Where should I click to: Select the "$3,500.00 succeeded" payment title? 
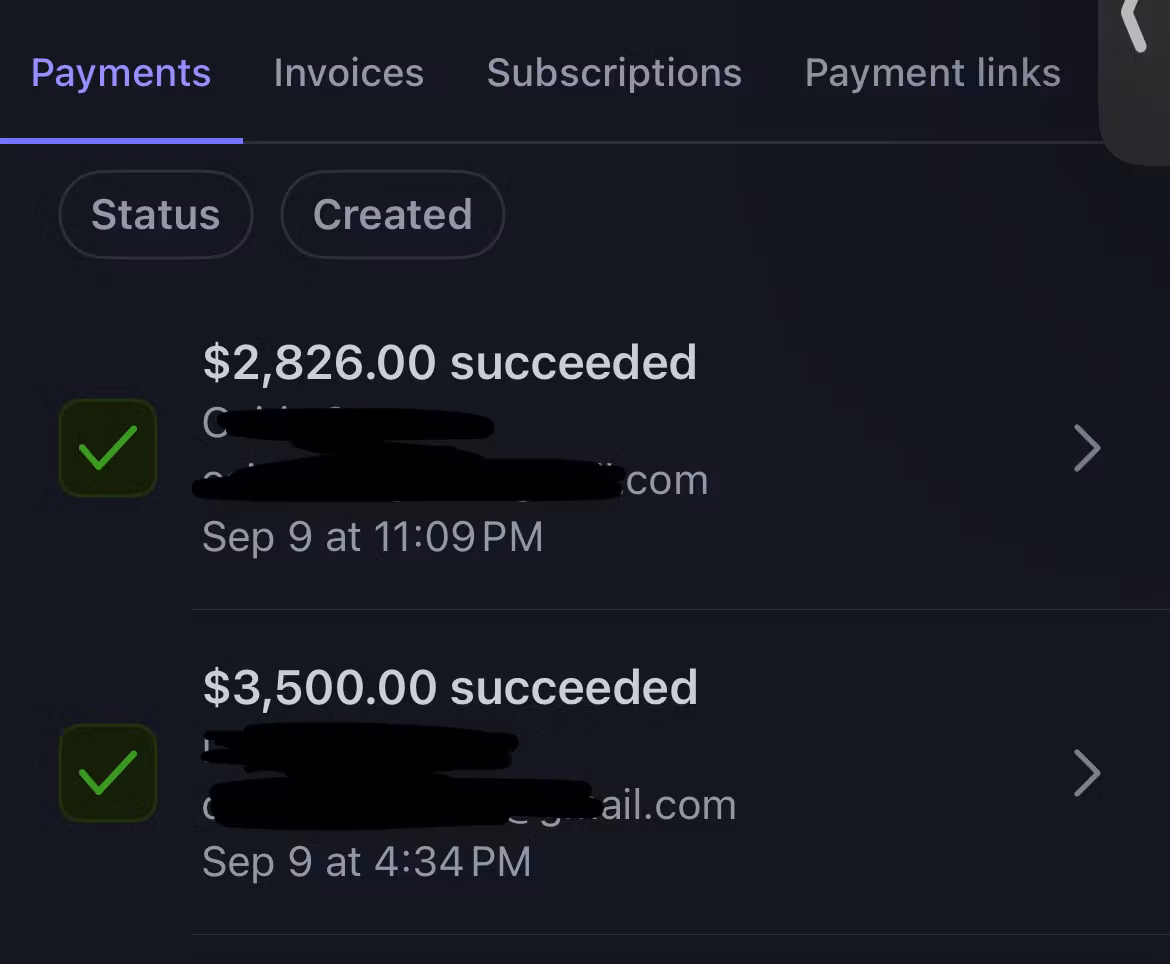(x=450, y=688)
